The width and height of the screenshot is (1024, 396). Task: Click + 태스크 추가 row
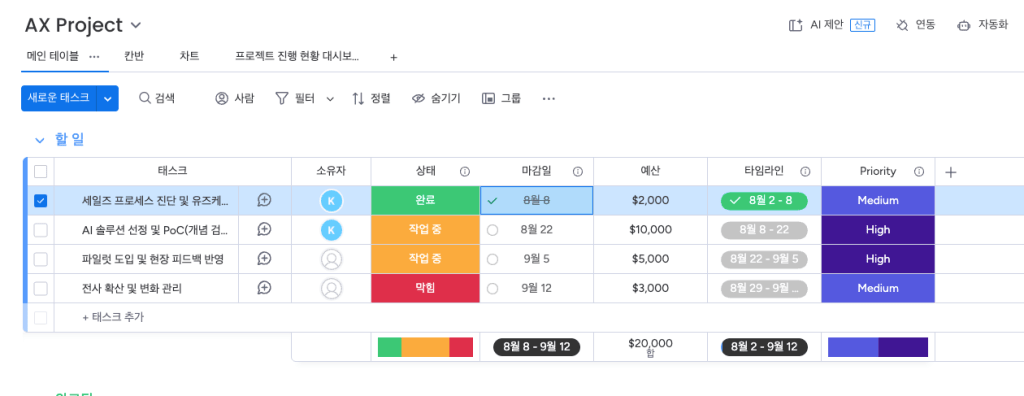[x=112, y=317]
